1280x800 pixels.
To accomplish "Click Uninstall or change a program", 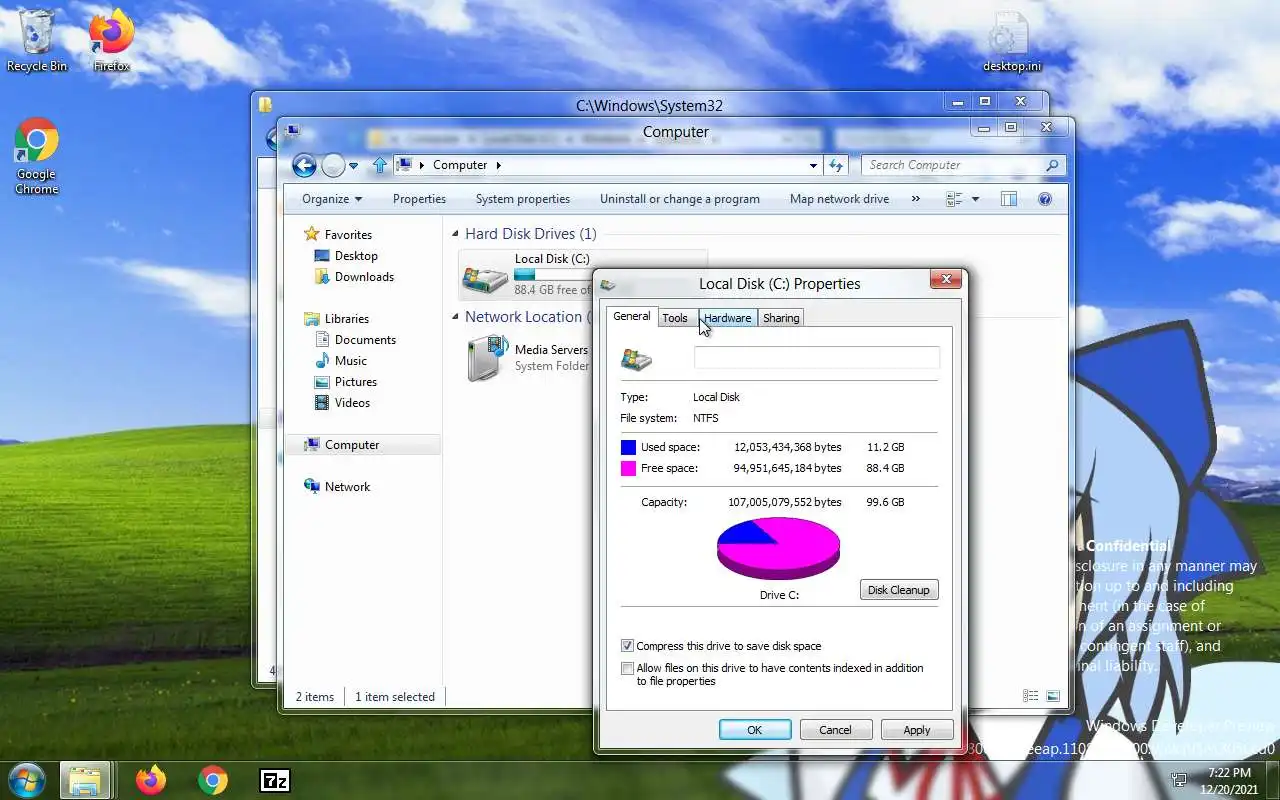I will pyautogui.click(x=680, y=199).
